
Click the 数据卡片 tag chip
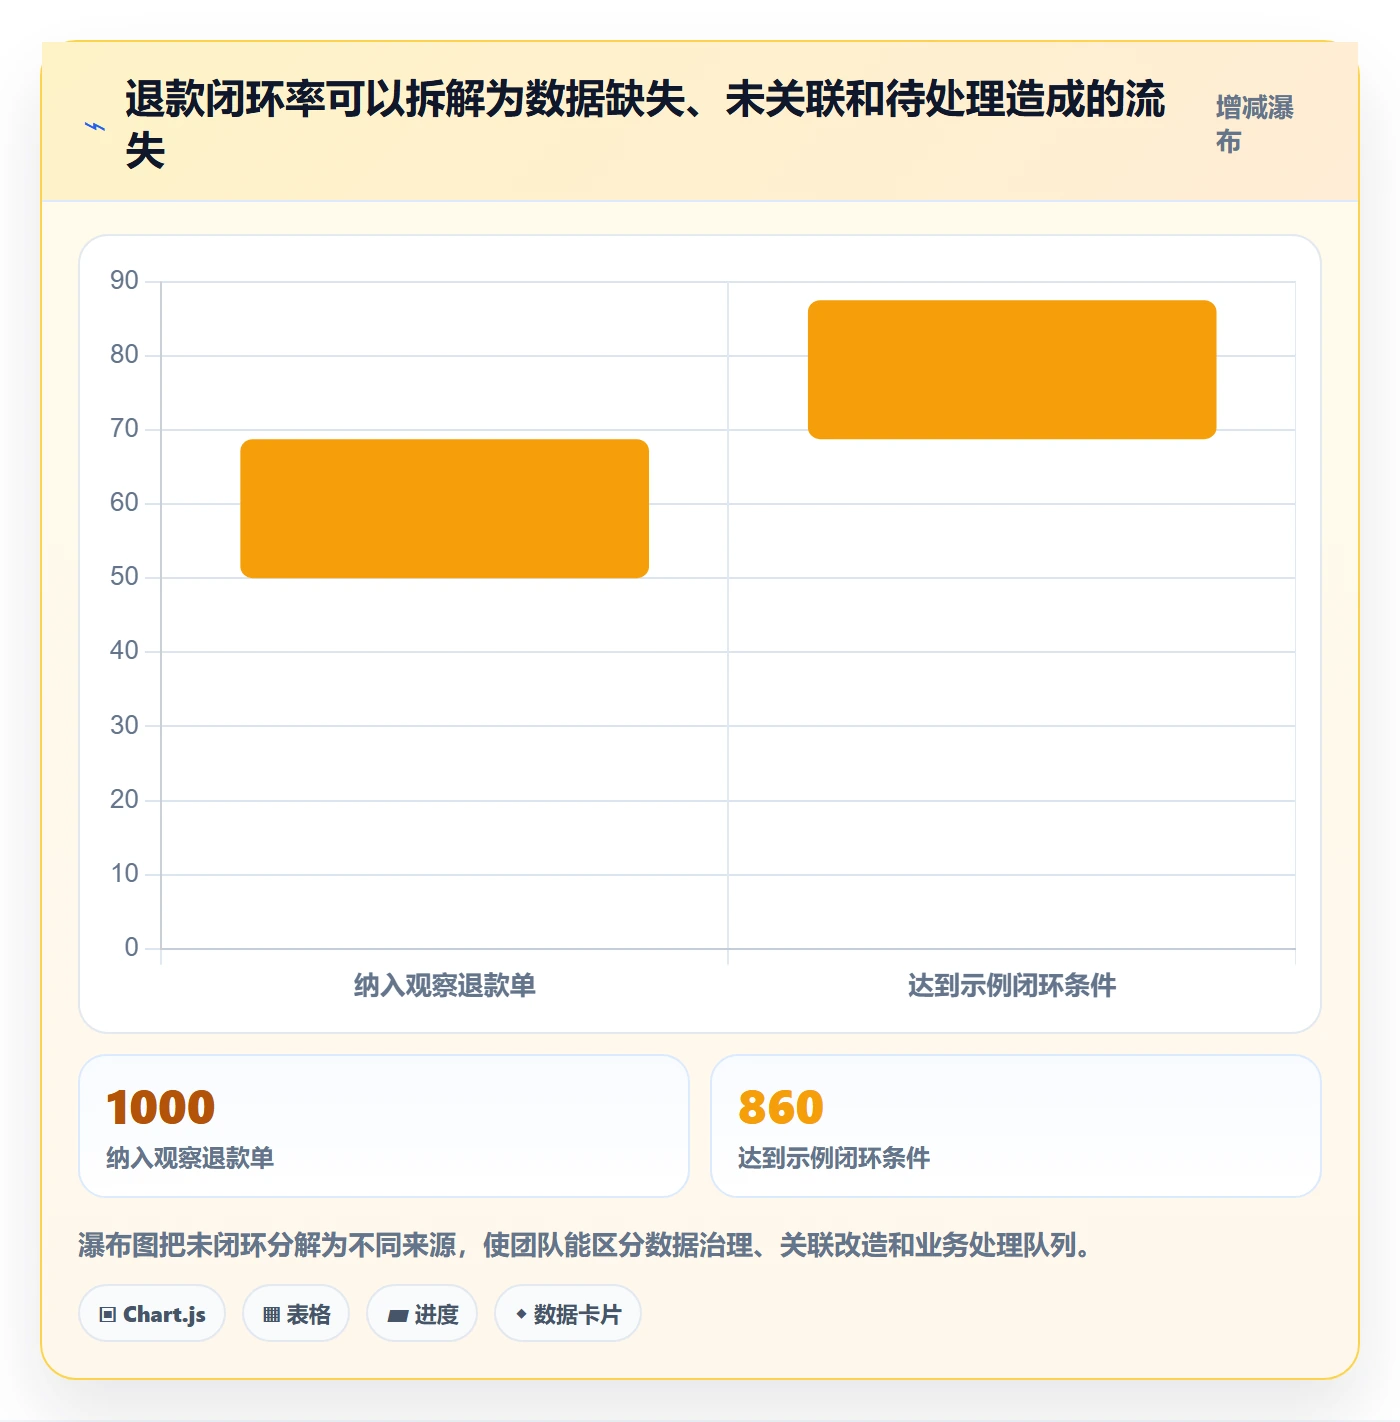pos(568,1314)
